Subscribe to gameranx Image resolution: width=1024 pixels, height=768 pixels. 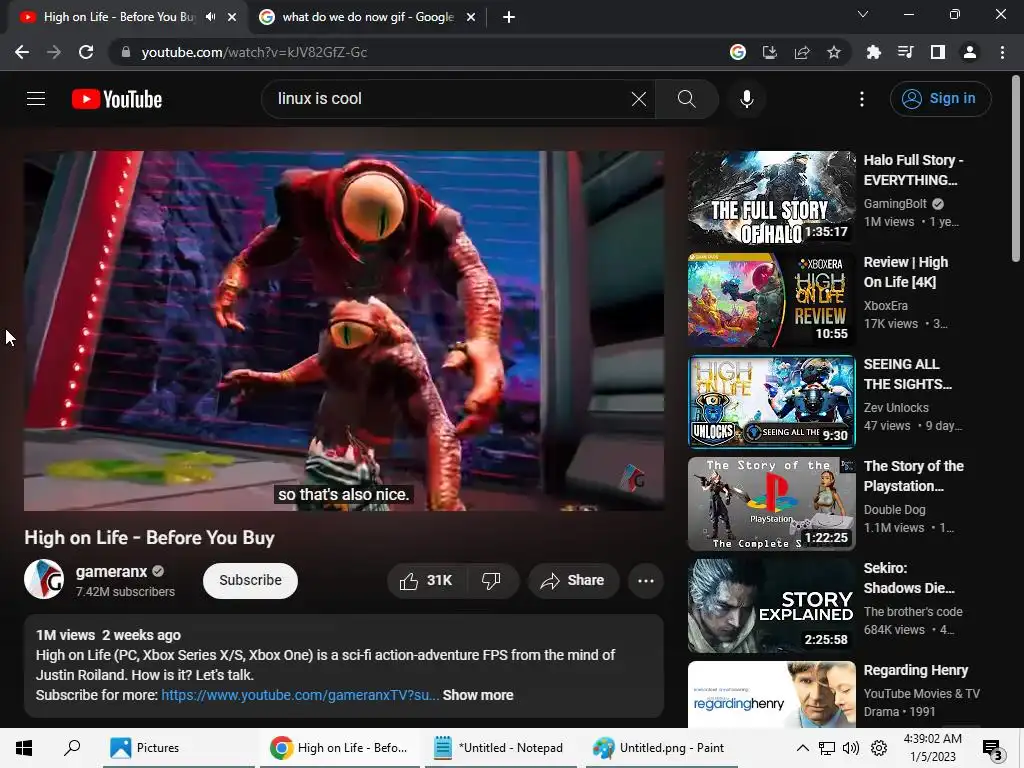[250, 581]
